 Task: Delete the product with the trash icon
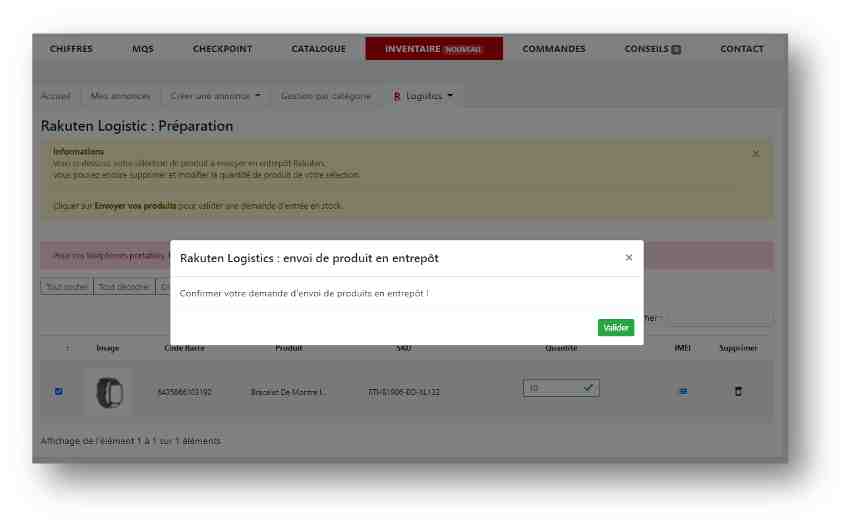738,391
